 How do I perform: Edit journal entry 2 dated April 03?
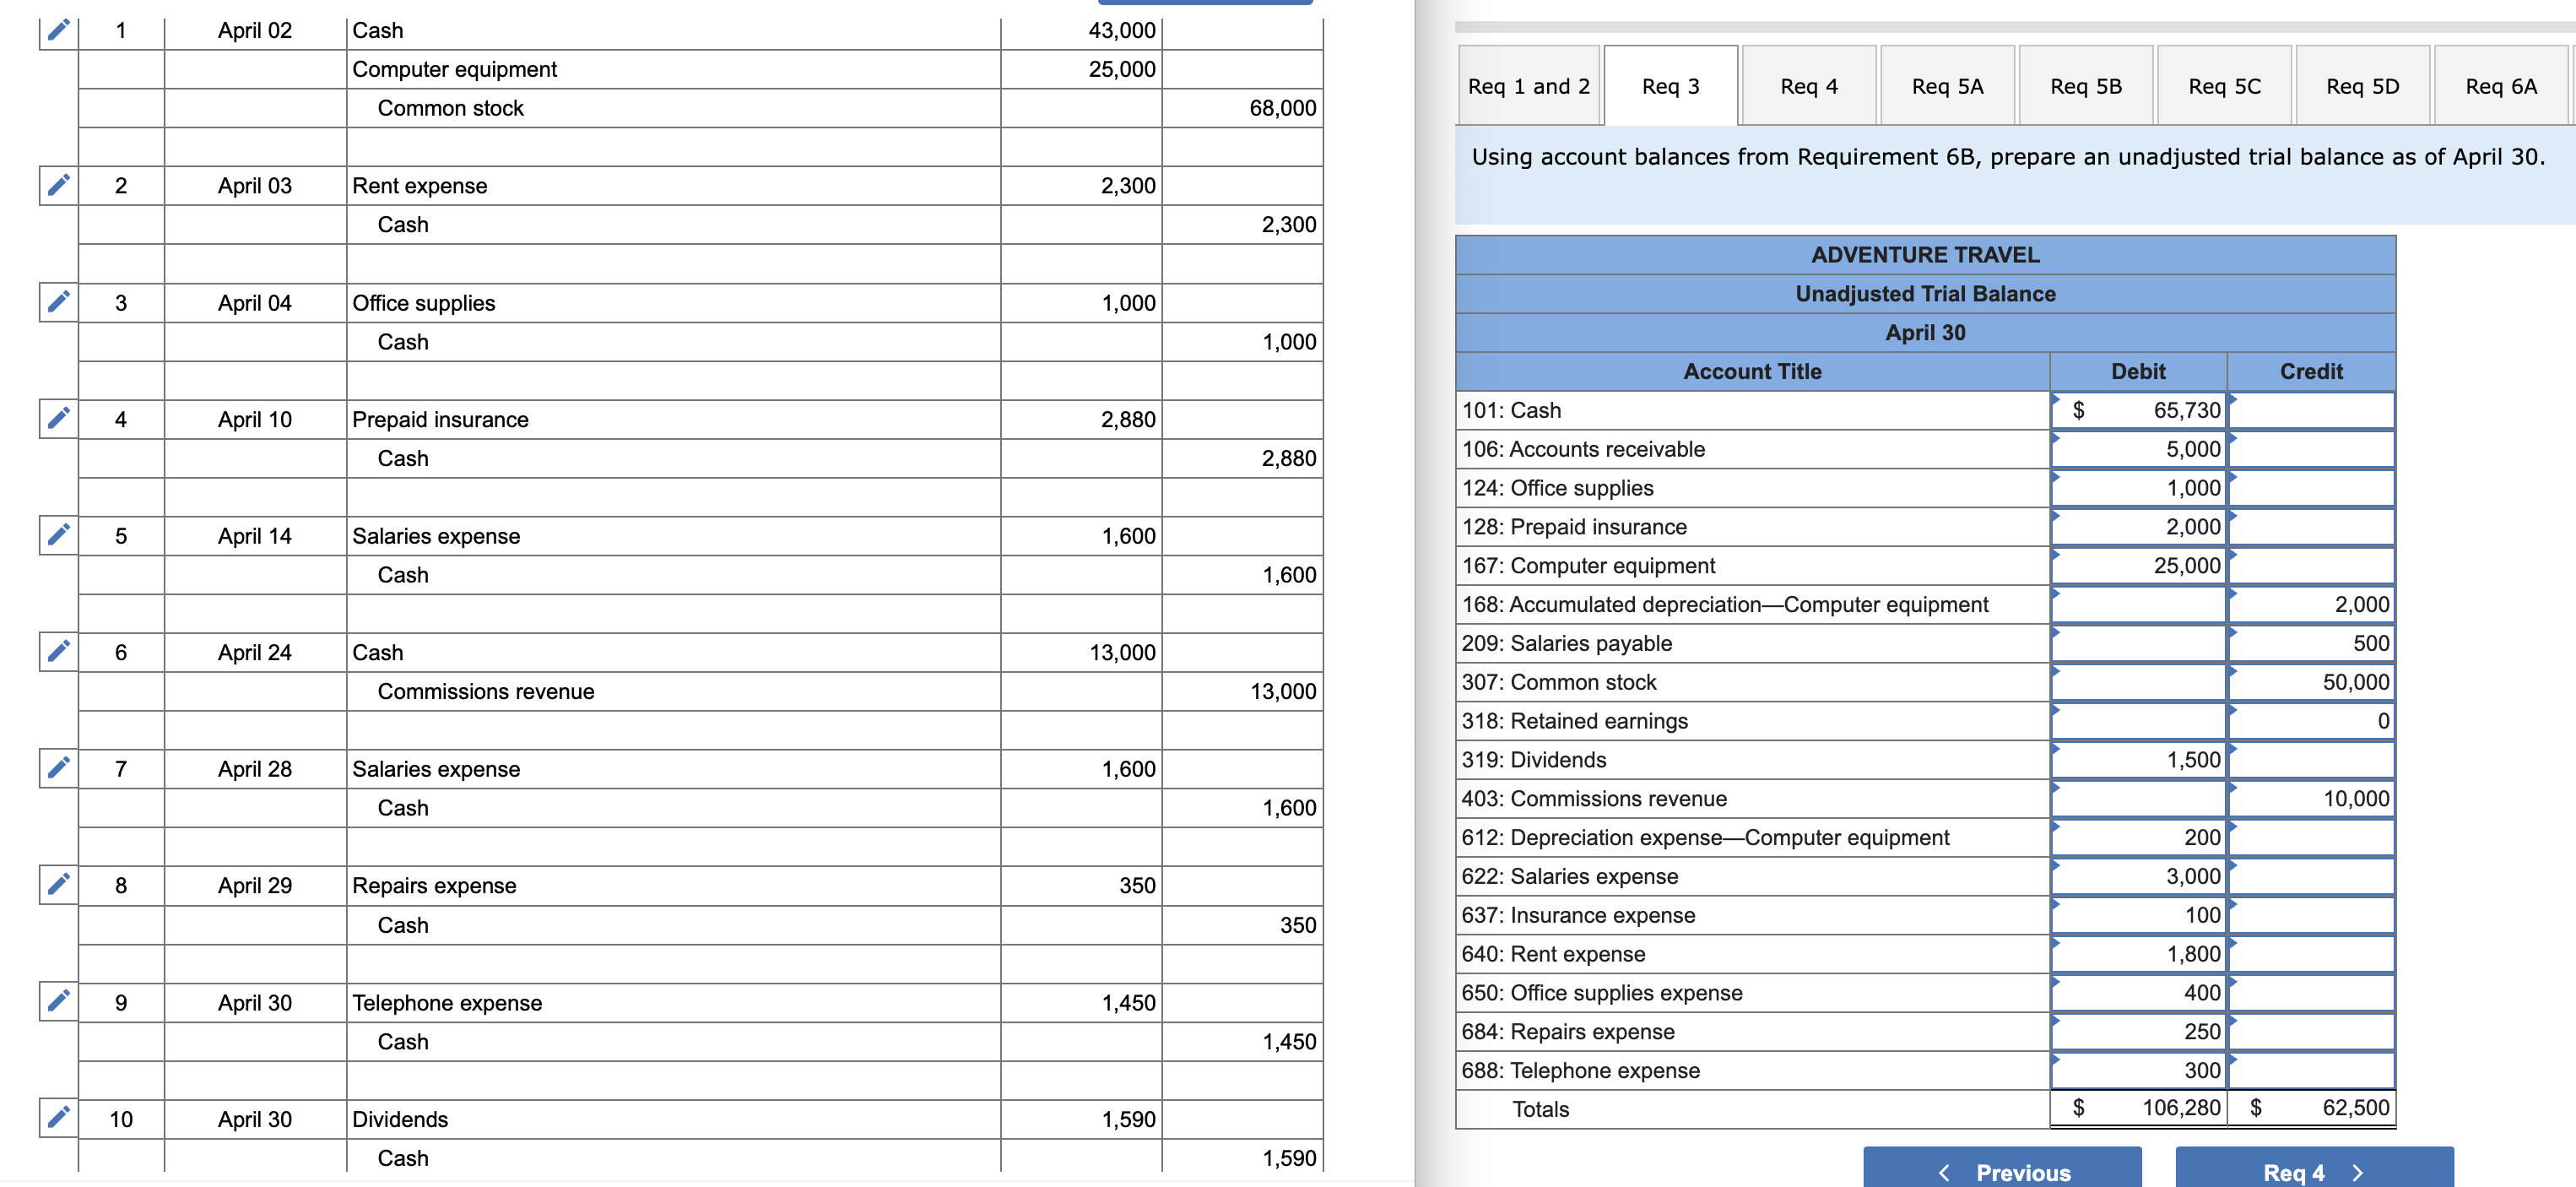tap(59, 185)
